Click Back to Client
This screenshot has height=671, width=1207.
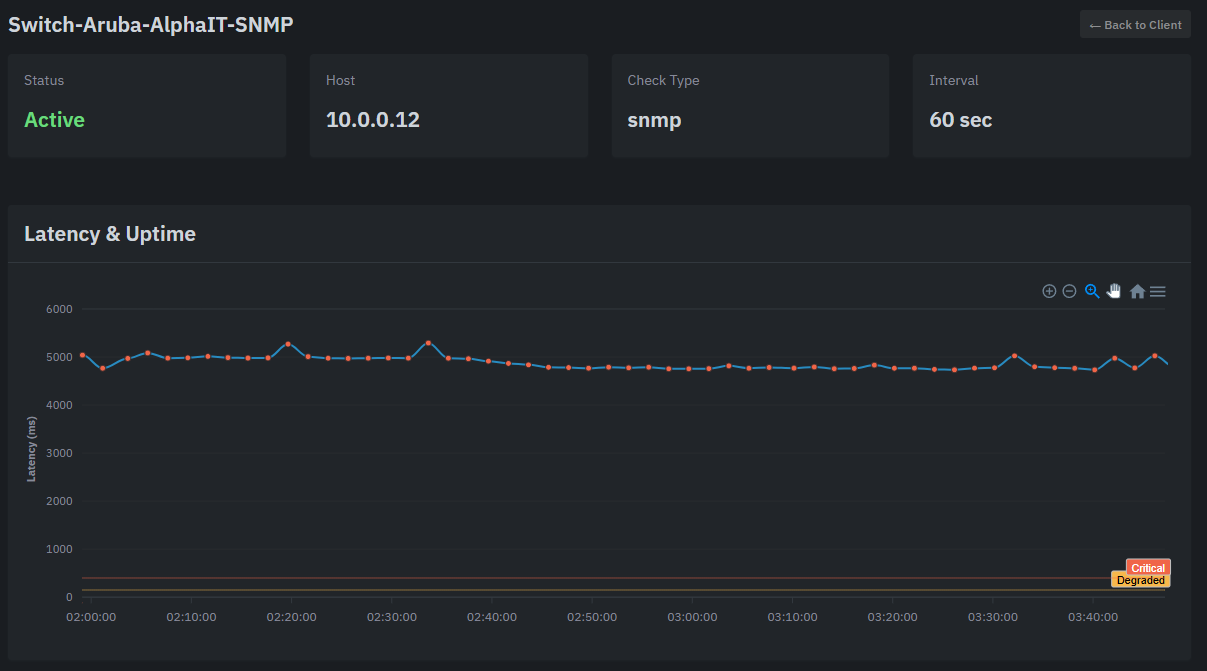pos(1135,24)
